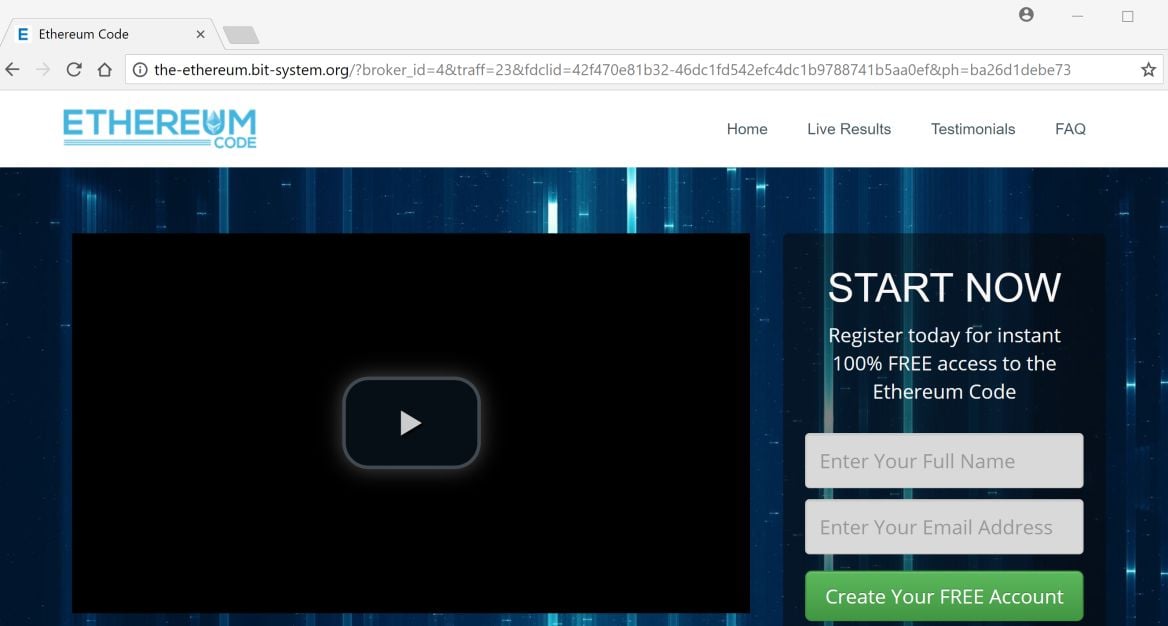Go to the browser home page icon
The image size is (1168, 626).
[104, 69]
